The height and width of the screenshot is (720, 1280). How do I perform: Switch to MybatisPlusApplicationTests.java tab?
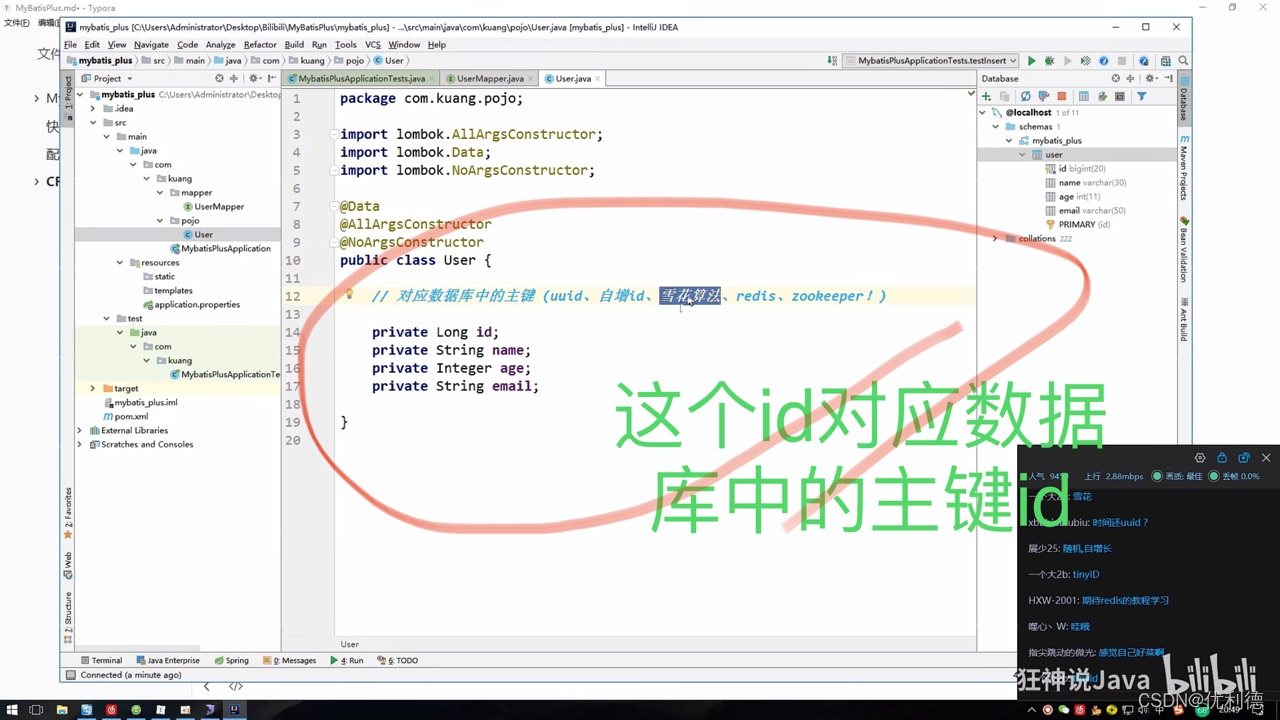360,78
